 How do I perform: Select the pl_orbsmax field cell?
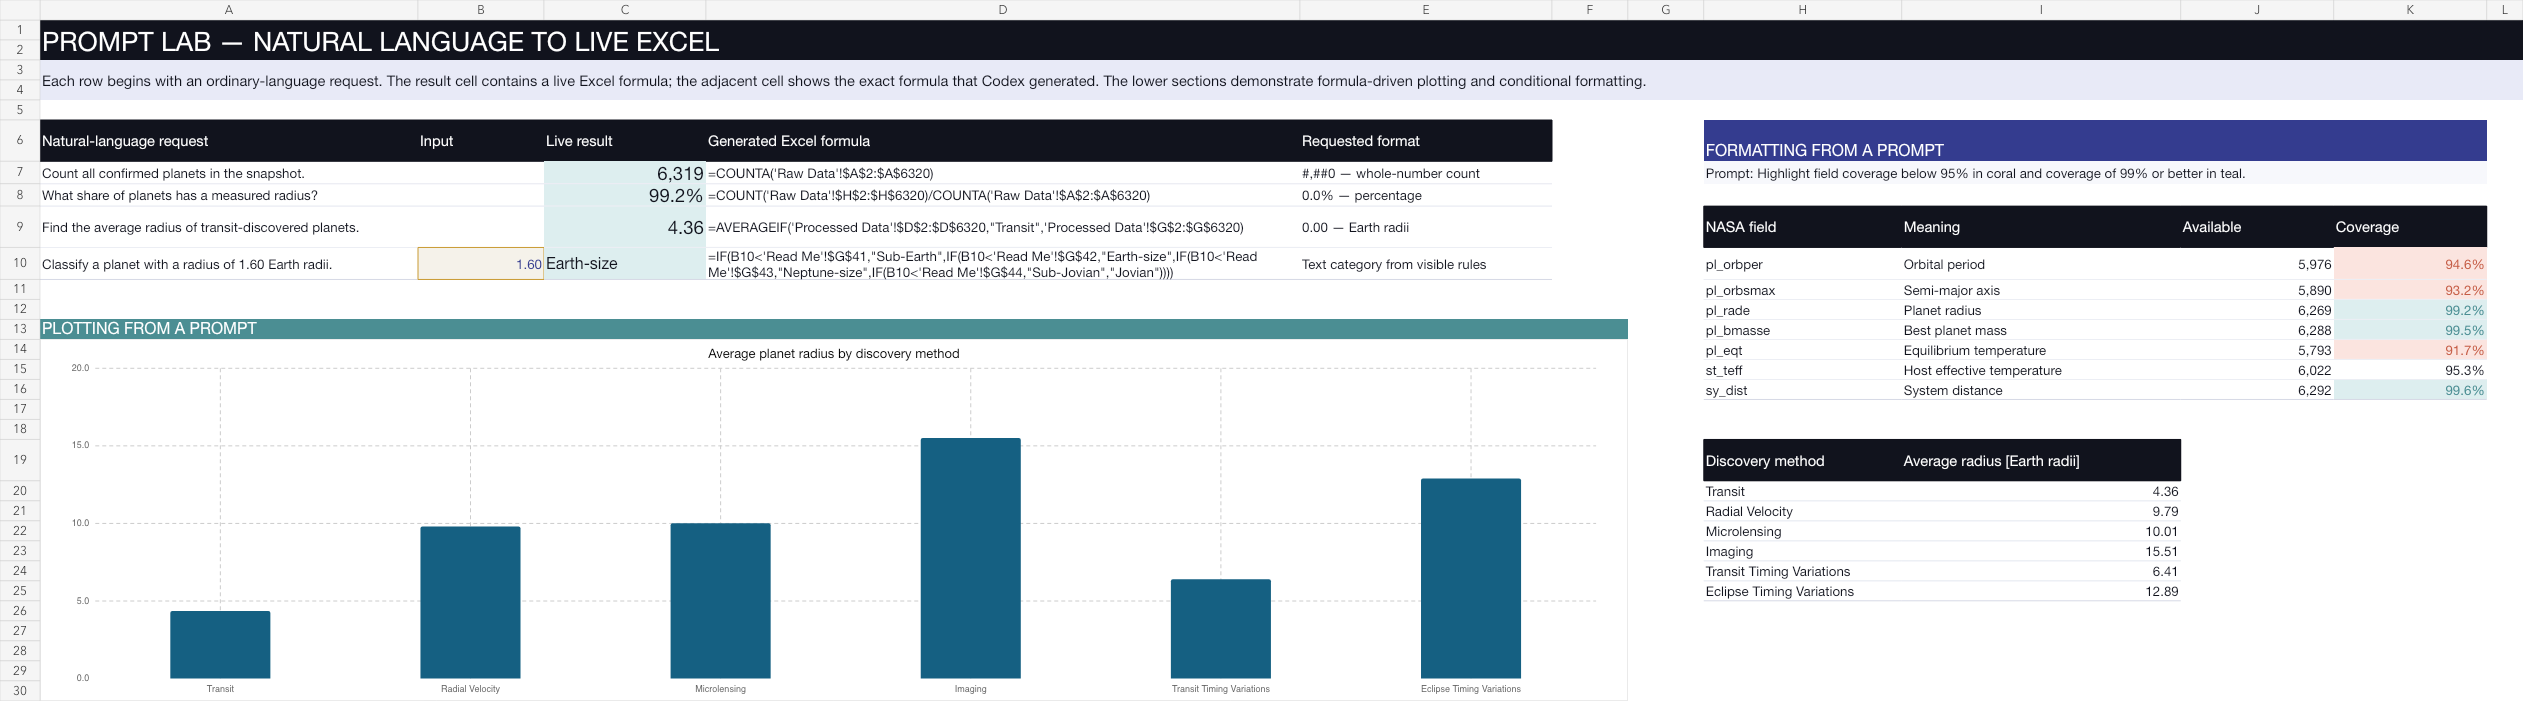(x=1802, y=290)
